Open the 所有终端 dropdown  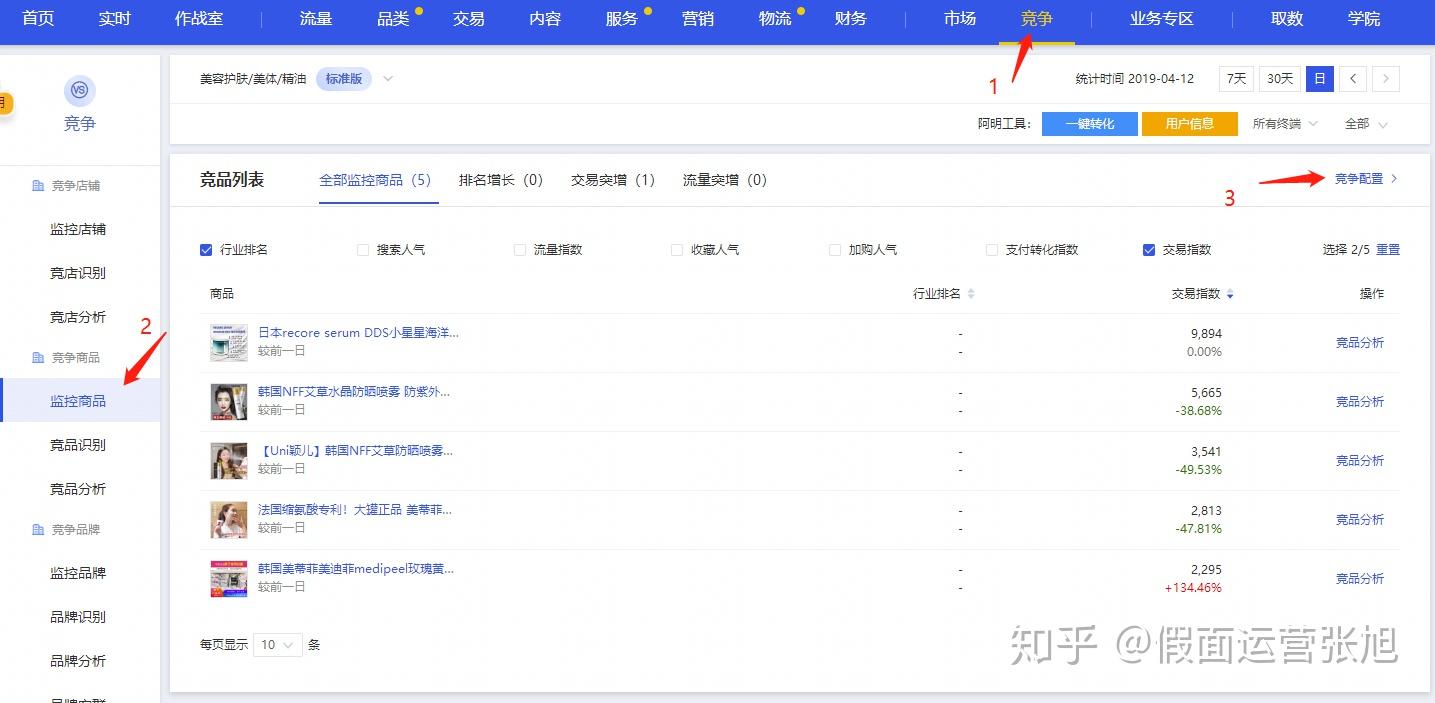[x=1285, y=124]
